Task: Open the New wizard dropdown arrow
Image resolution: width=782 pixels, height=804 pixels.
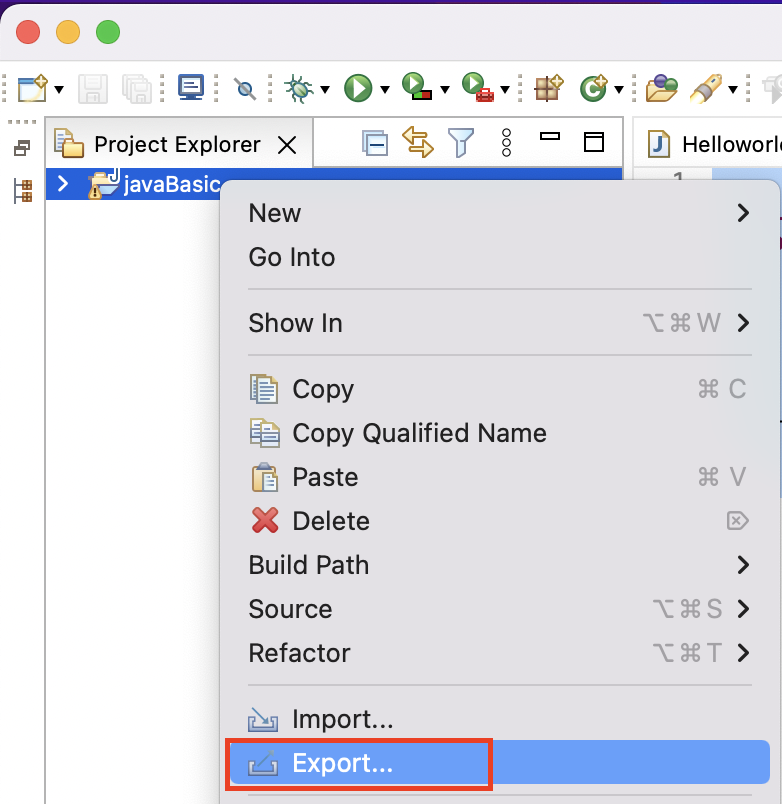Action: pos(59,90)
